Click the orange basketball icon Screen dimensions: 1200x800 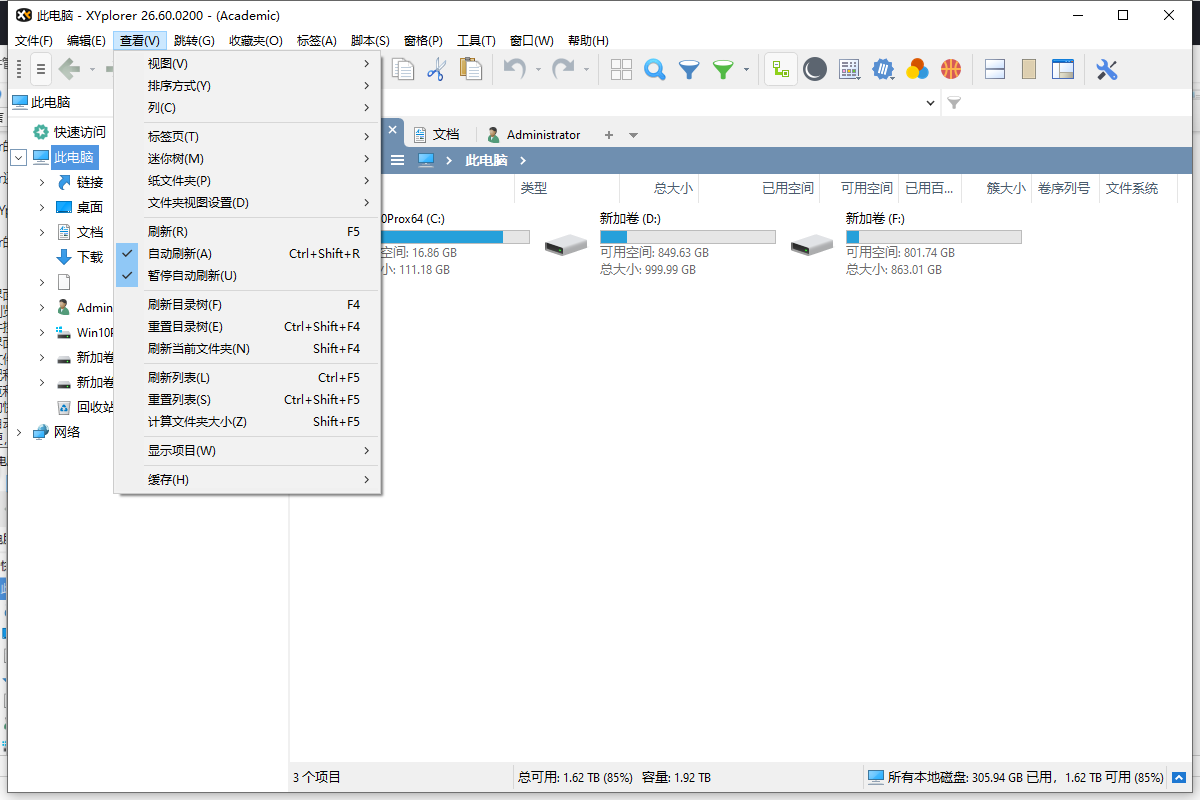point(951,69)
